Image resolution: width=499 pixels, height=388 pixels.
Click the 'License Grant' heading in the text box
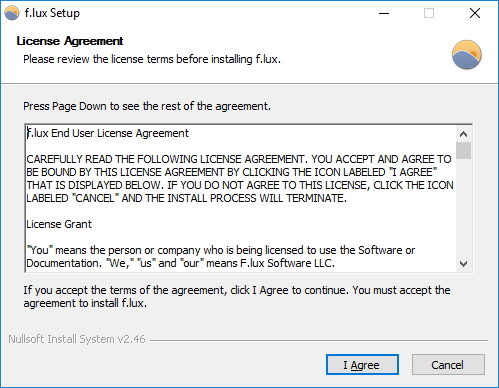point(59,224)
